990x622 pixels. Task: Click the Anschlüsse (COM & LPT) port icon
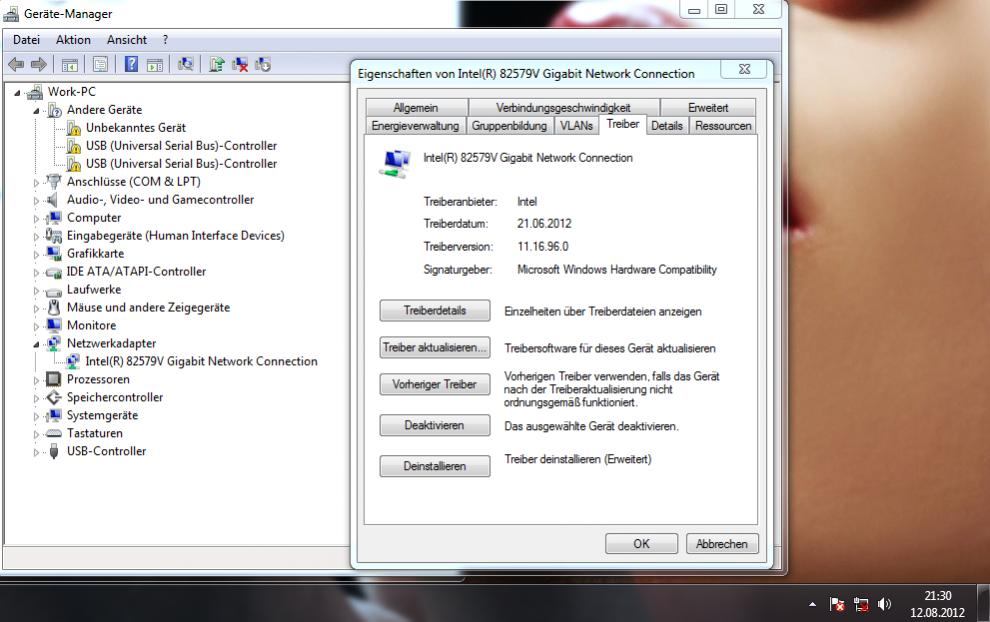pos(54,182)
